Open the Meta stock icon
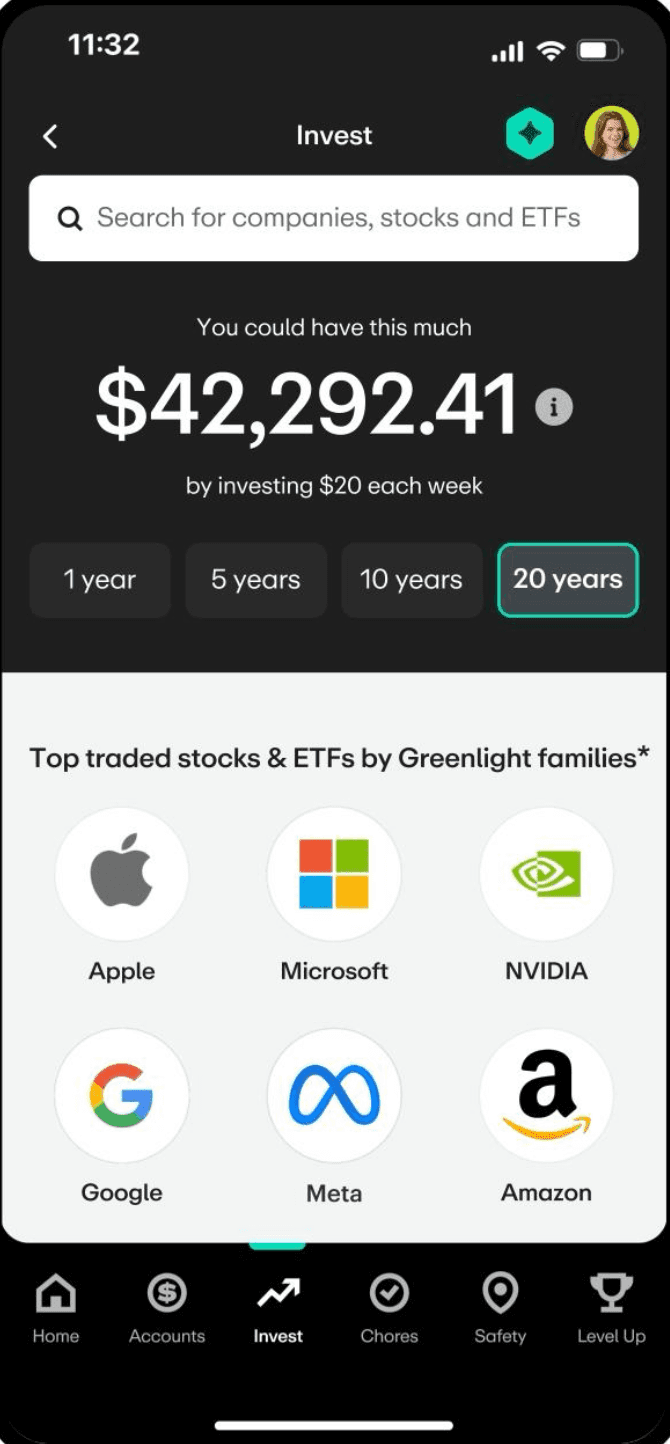 pos(334,1095)
